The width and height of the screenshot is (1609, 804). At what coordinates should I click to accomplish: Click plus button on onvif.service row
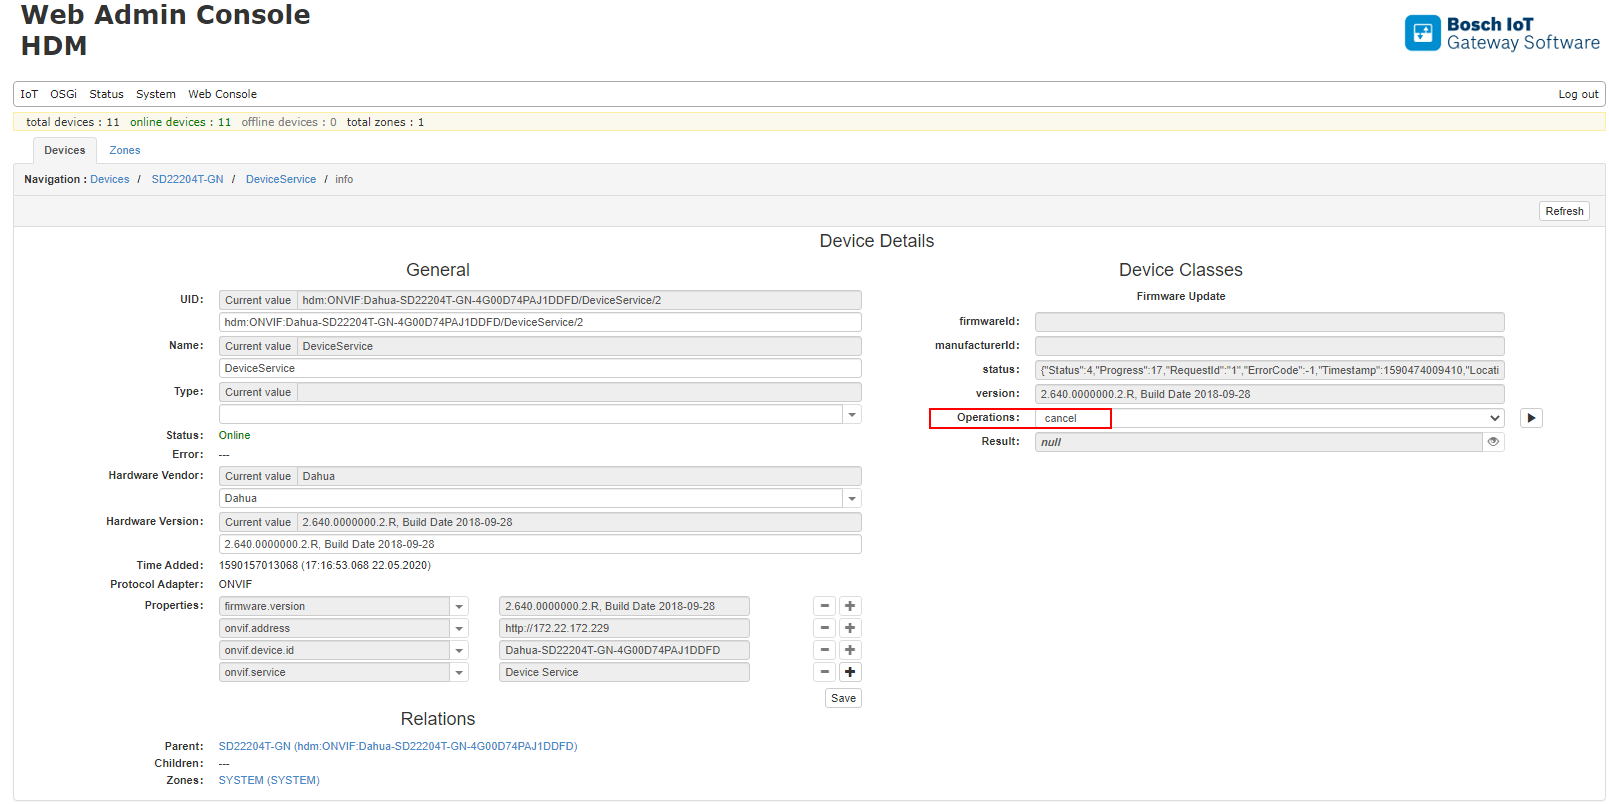[x=850, y=672]
